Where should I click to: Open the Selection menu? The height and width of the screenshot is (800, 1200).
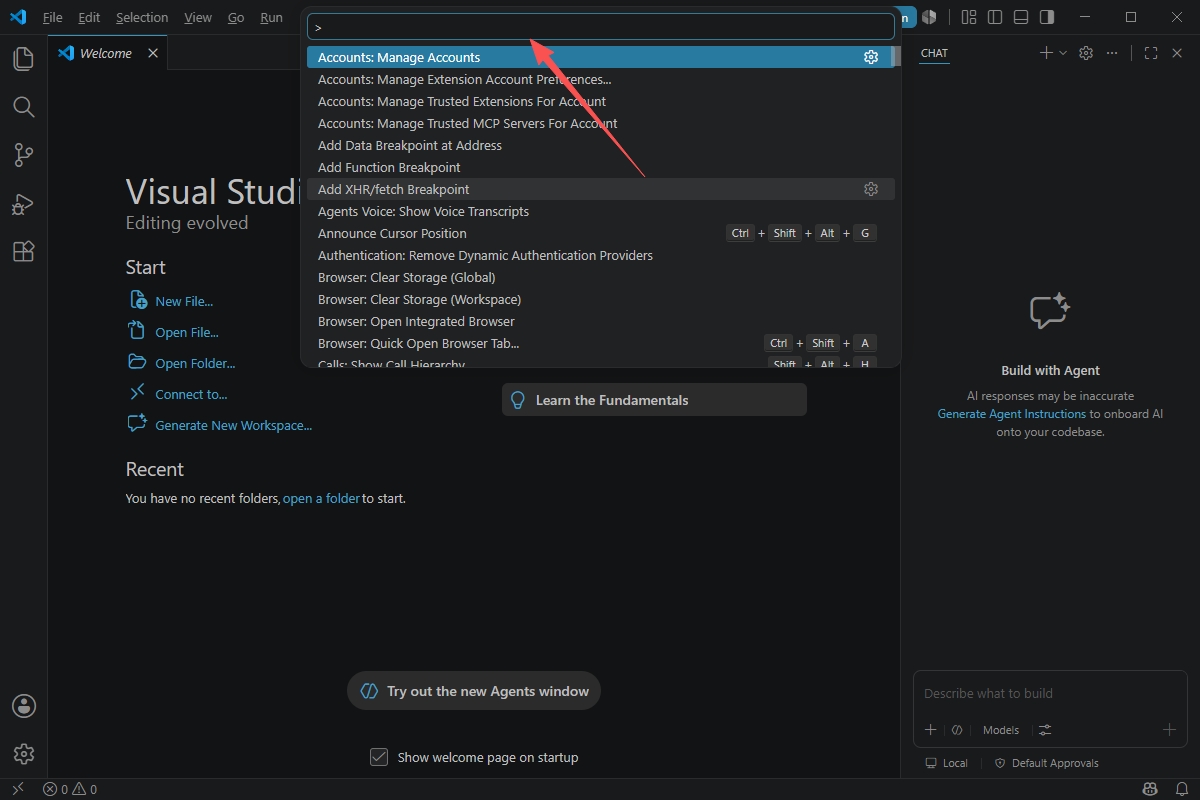(x=142, y=17)
